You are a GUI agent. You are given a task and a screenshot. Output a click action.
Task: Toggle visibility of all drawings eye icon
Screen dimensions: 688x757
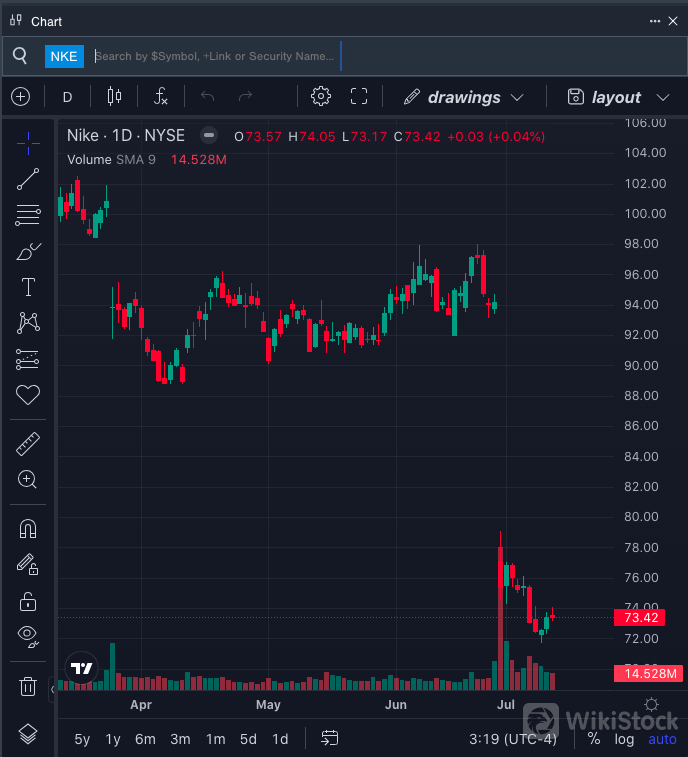(28, 635)
